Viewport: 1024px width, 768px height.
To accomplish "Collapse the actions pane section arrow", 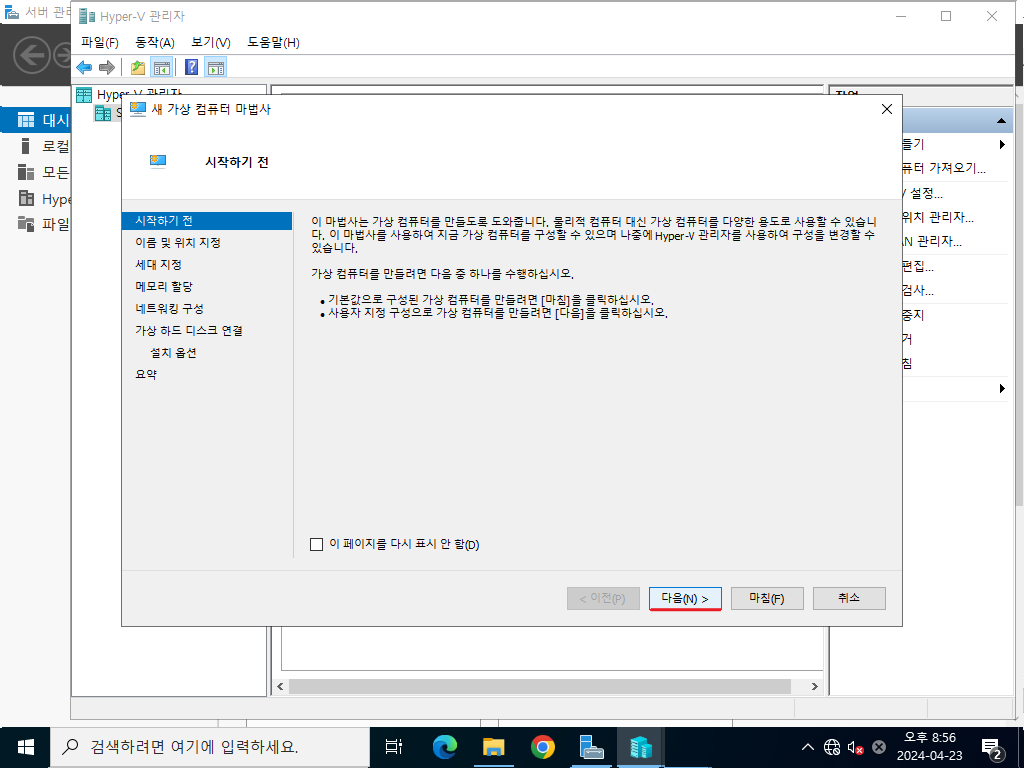I will tap(1000, 121).
